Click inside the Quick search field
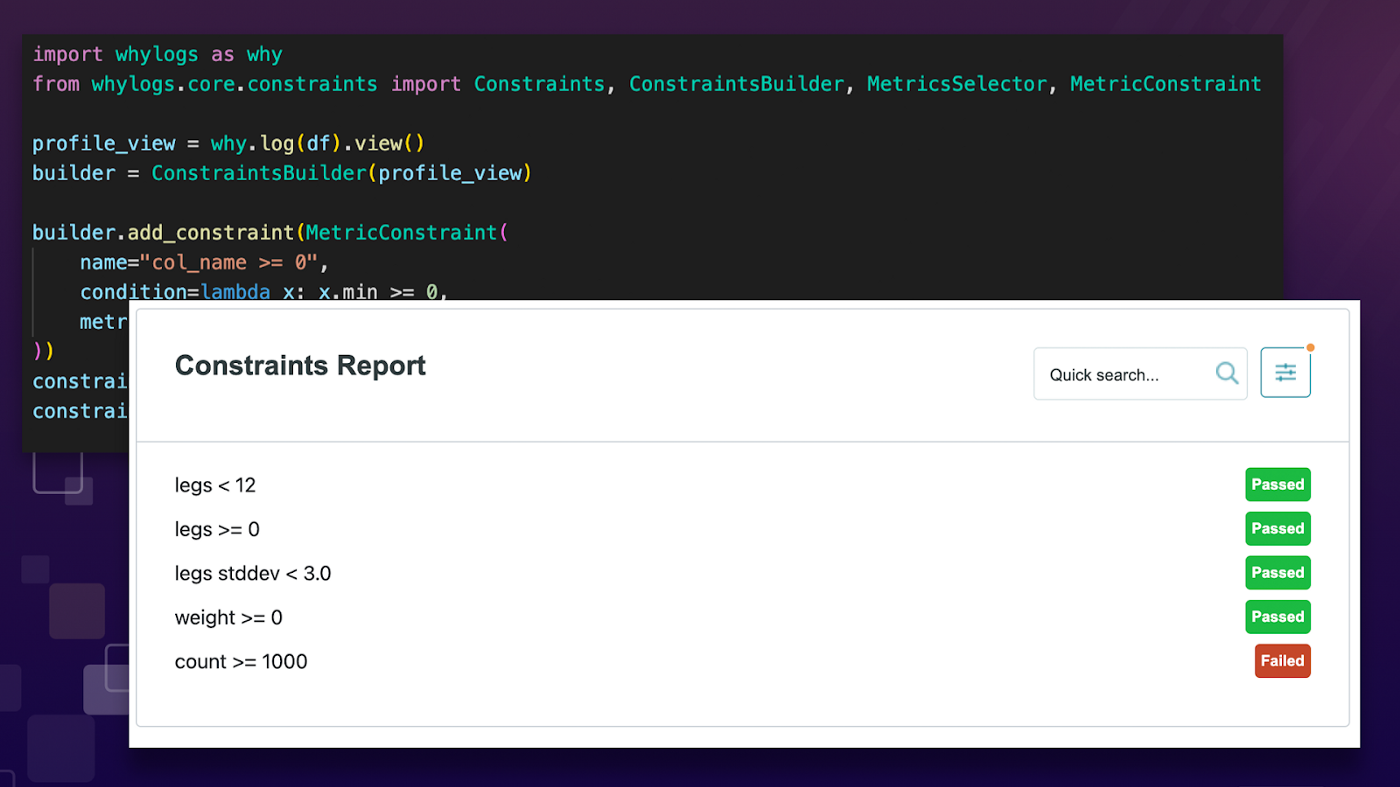 point(1120,375)
